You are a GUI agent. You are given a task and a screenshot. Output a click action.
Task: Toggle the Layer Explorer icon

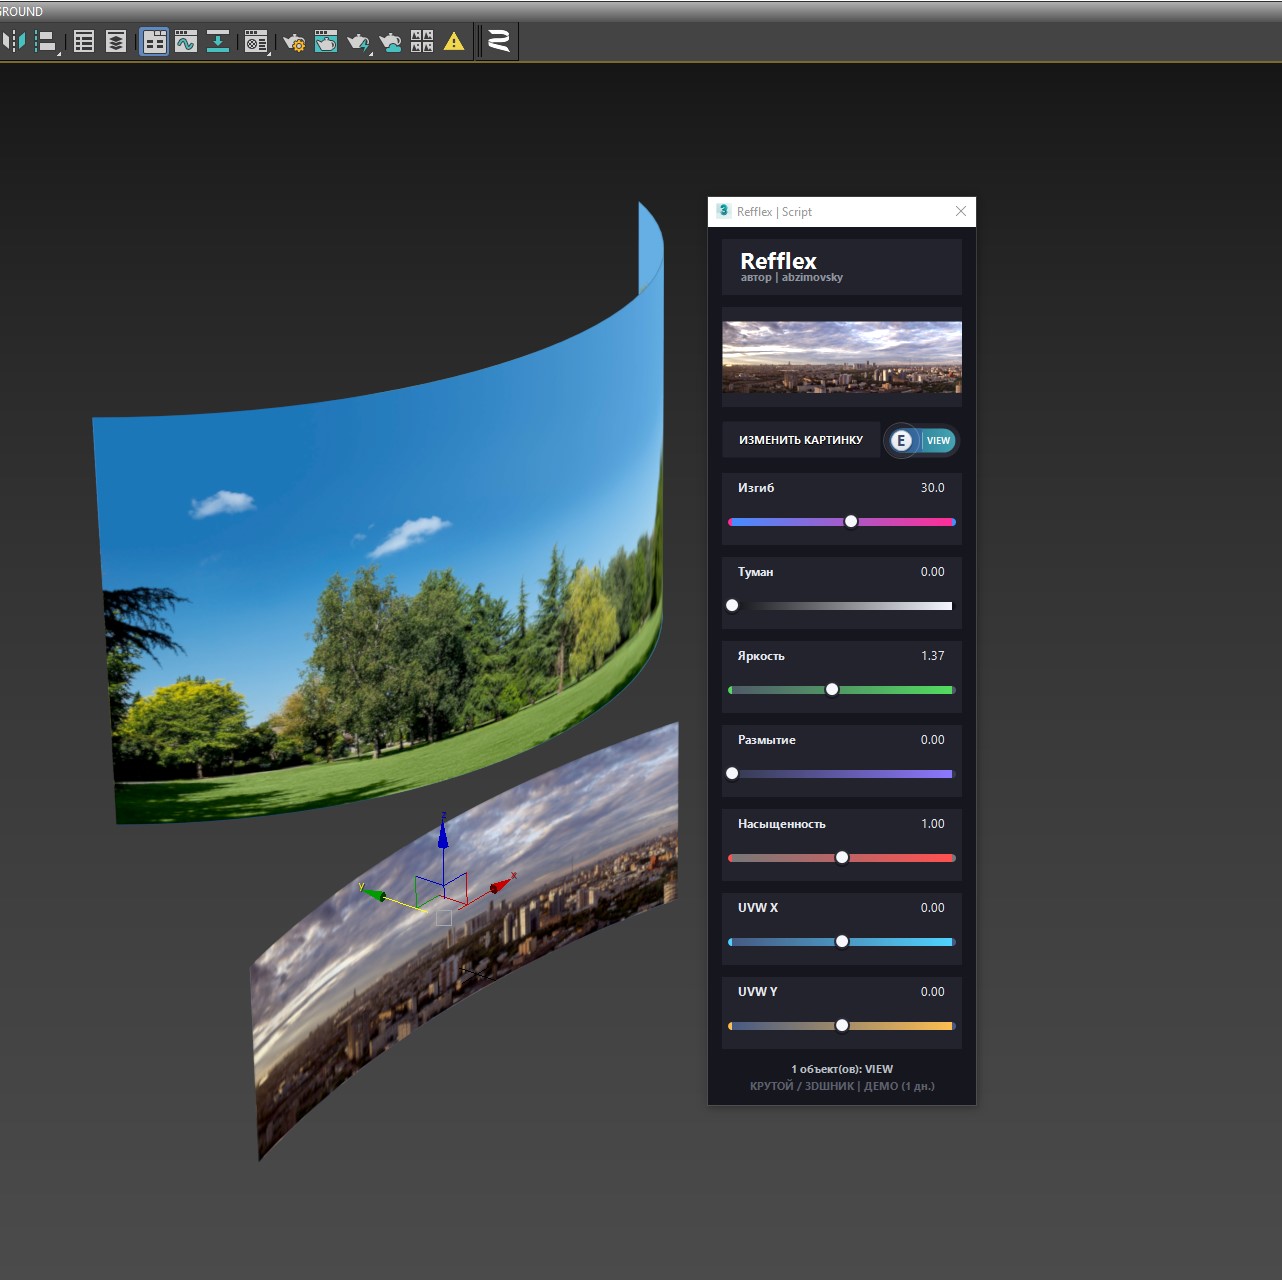tap(116, 41)
